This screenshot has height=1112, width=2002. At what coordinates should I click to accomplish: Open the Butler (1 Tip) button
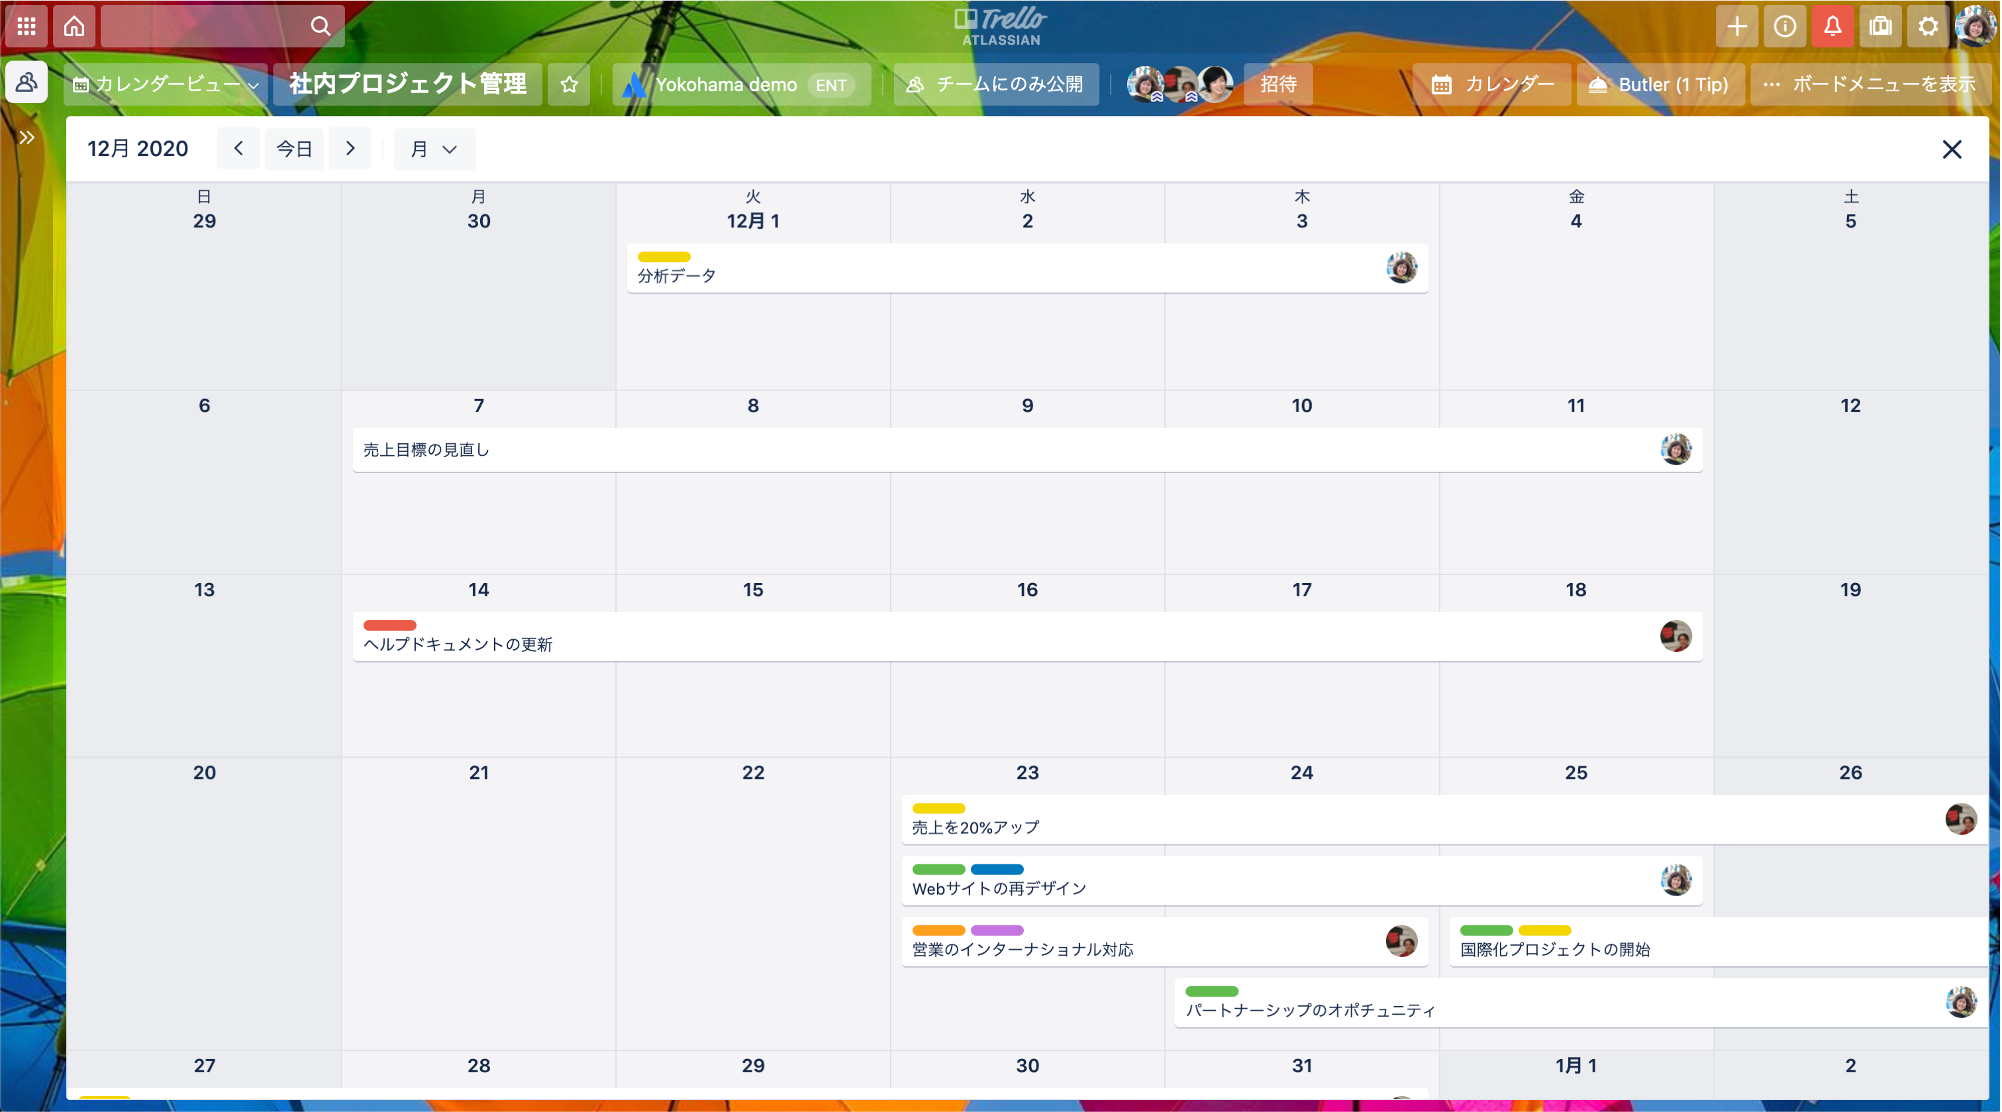[x=1660, y=85]
